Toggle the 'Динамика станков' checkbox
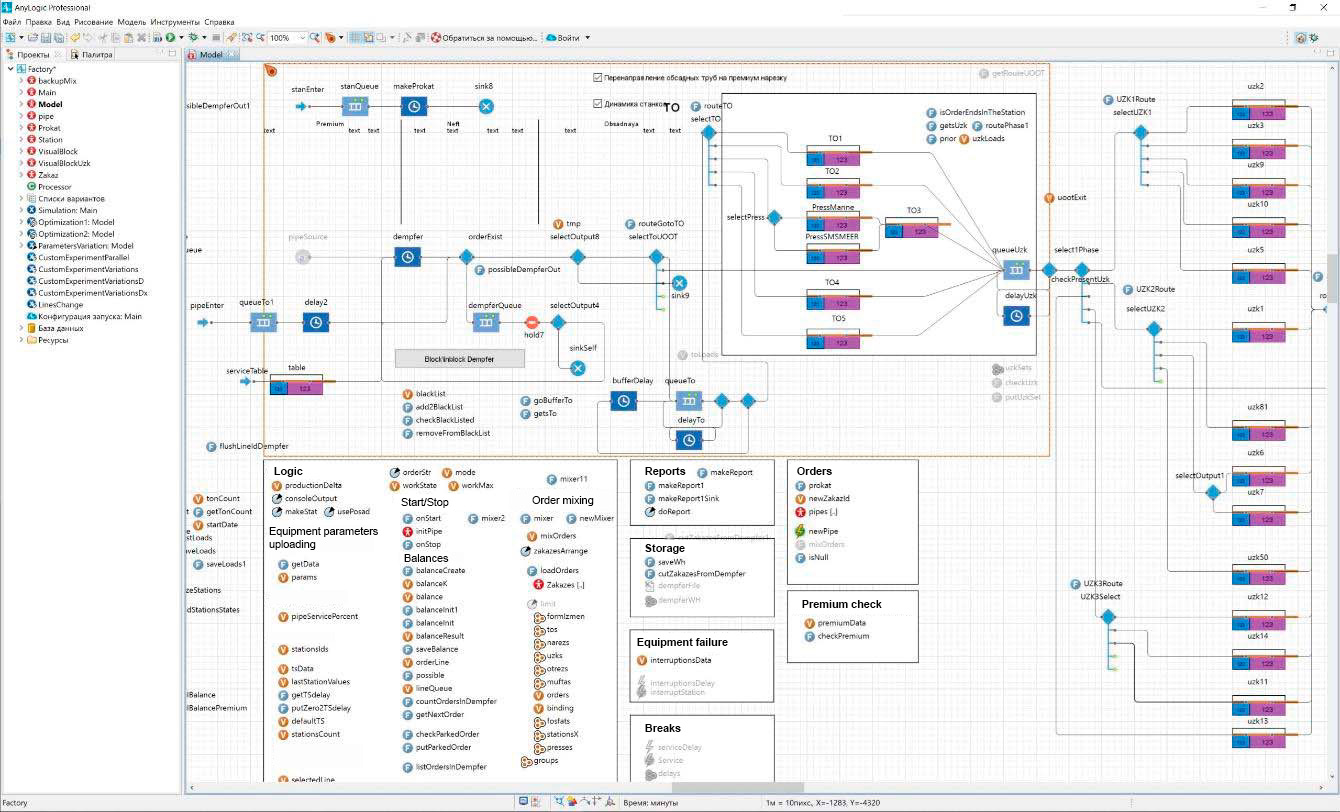1340x812 pixels. [x=597, y=103]
